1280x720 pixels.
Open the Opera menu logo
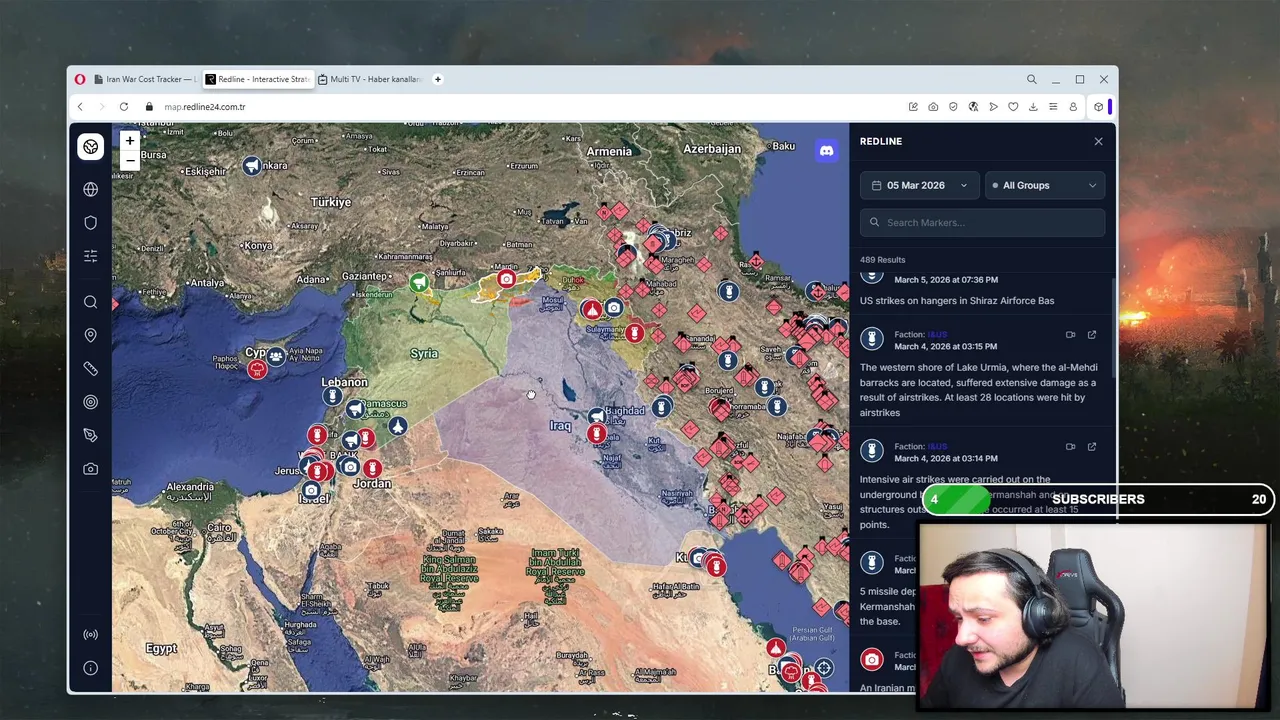(80, 79)
